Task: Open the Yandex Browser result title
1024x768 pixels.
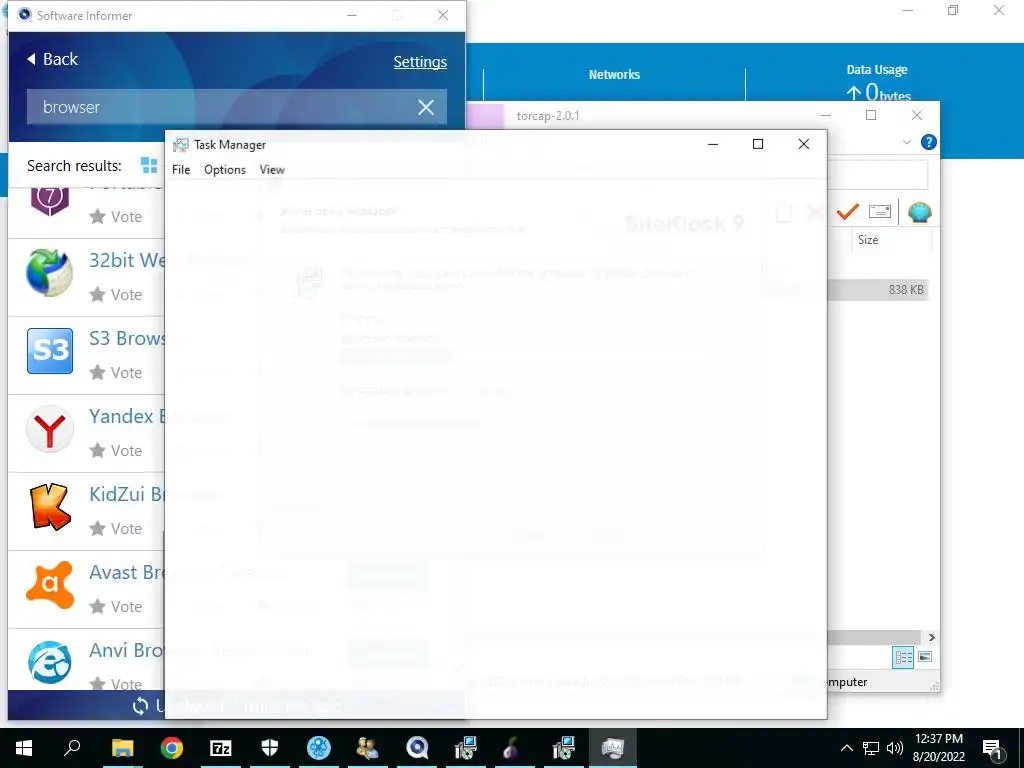Action: click(x=127, y=416)
